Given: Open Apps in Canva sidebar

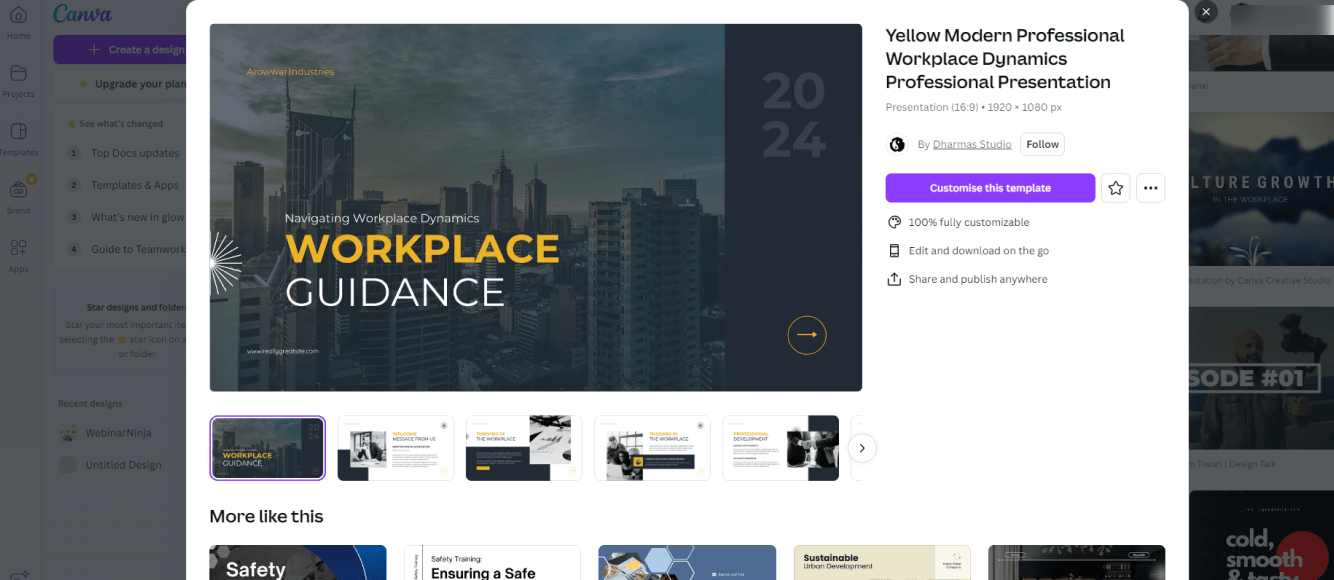Looking at the screenshot, I should [x=18, y=255].
